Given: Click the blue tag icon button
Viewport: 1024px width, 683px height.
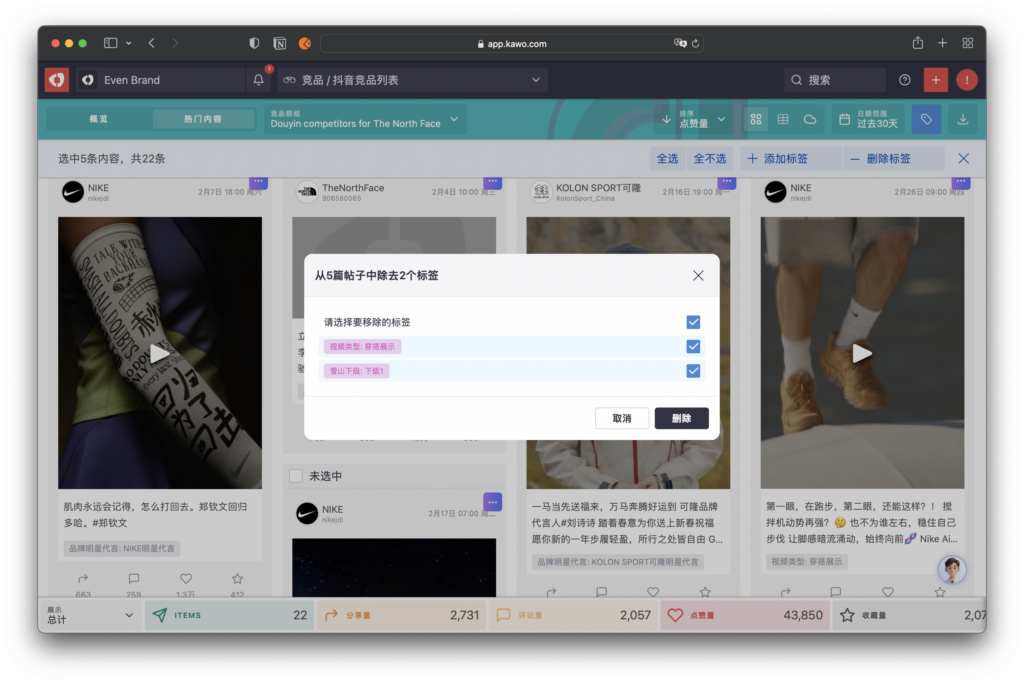Looking at the screenshot, I should click(926, 120).
